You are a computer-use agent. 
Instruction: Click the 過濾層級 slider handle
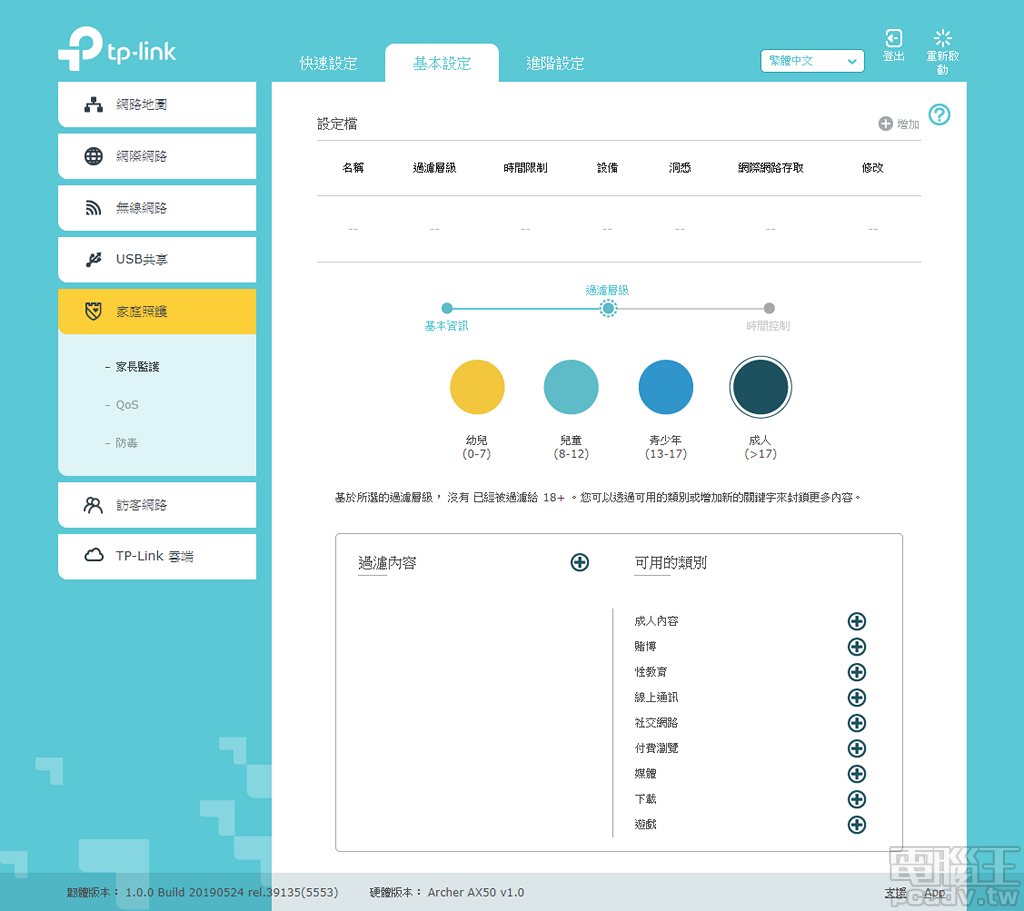608,308
